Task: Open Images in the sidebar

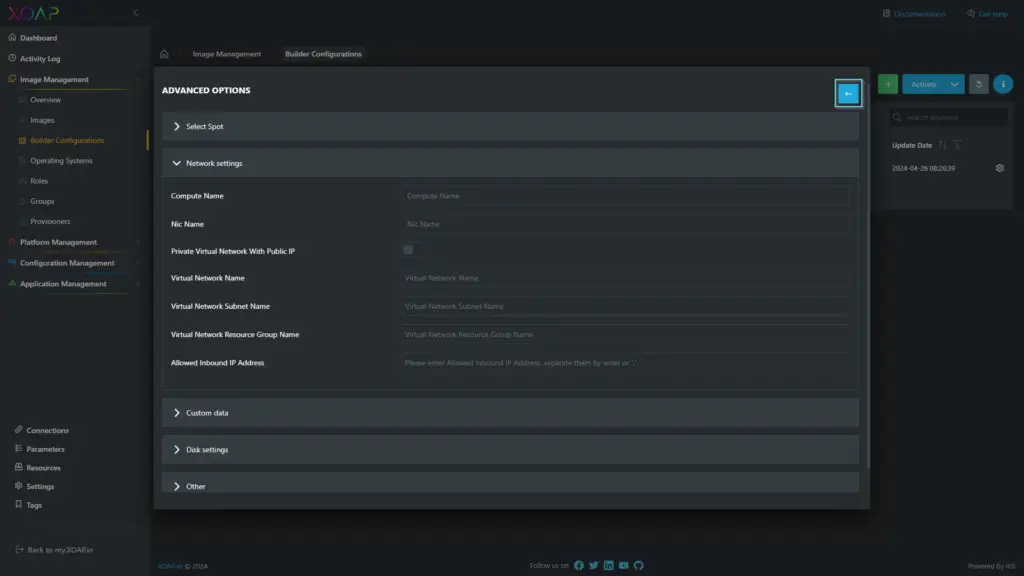Action: [x=42, y=120]
